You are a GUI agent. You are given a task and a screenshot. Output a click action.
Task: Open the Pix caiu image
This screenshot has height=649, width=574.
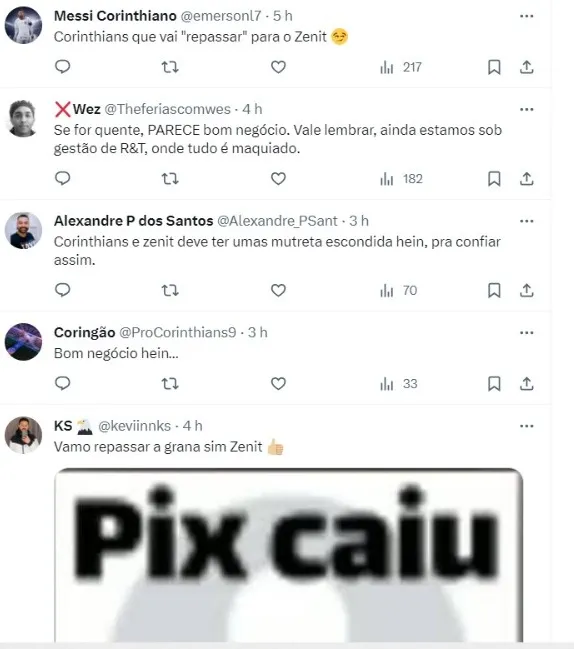click(x=288, y=555)
